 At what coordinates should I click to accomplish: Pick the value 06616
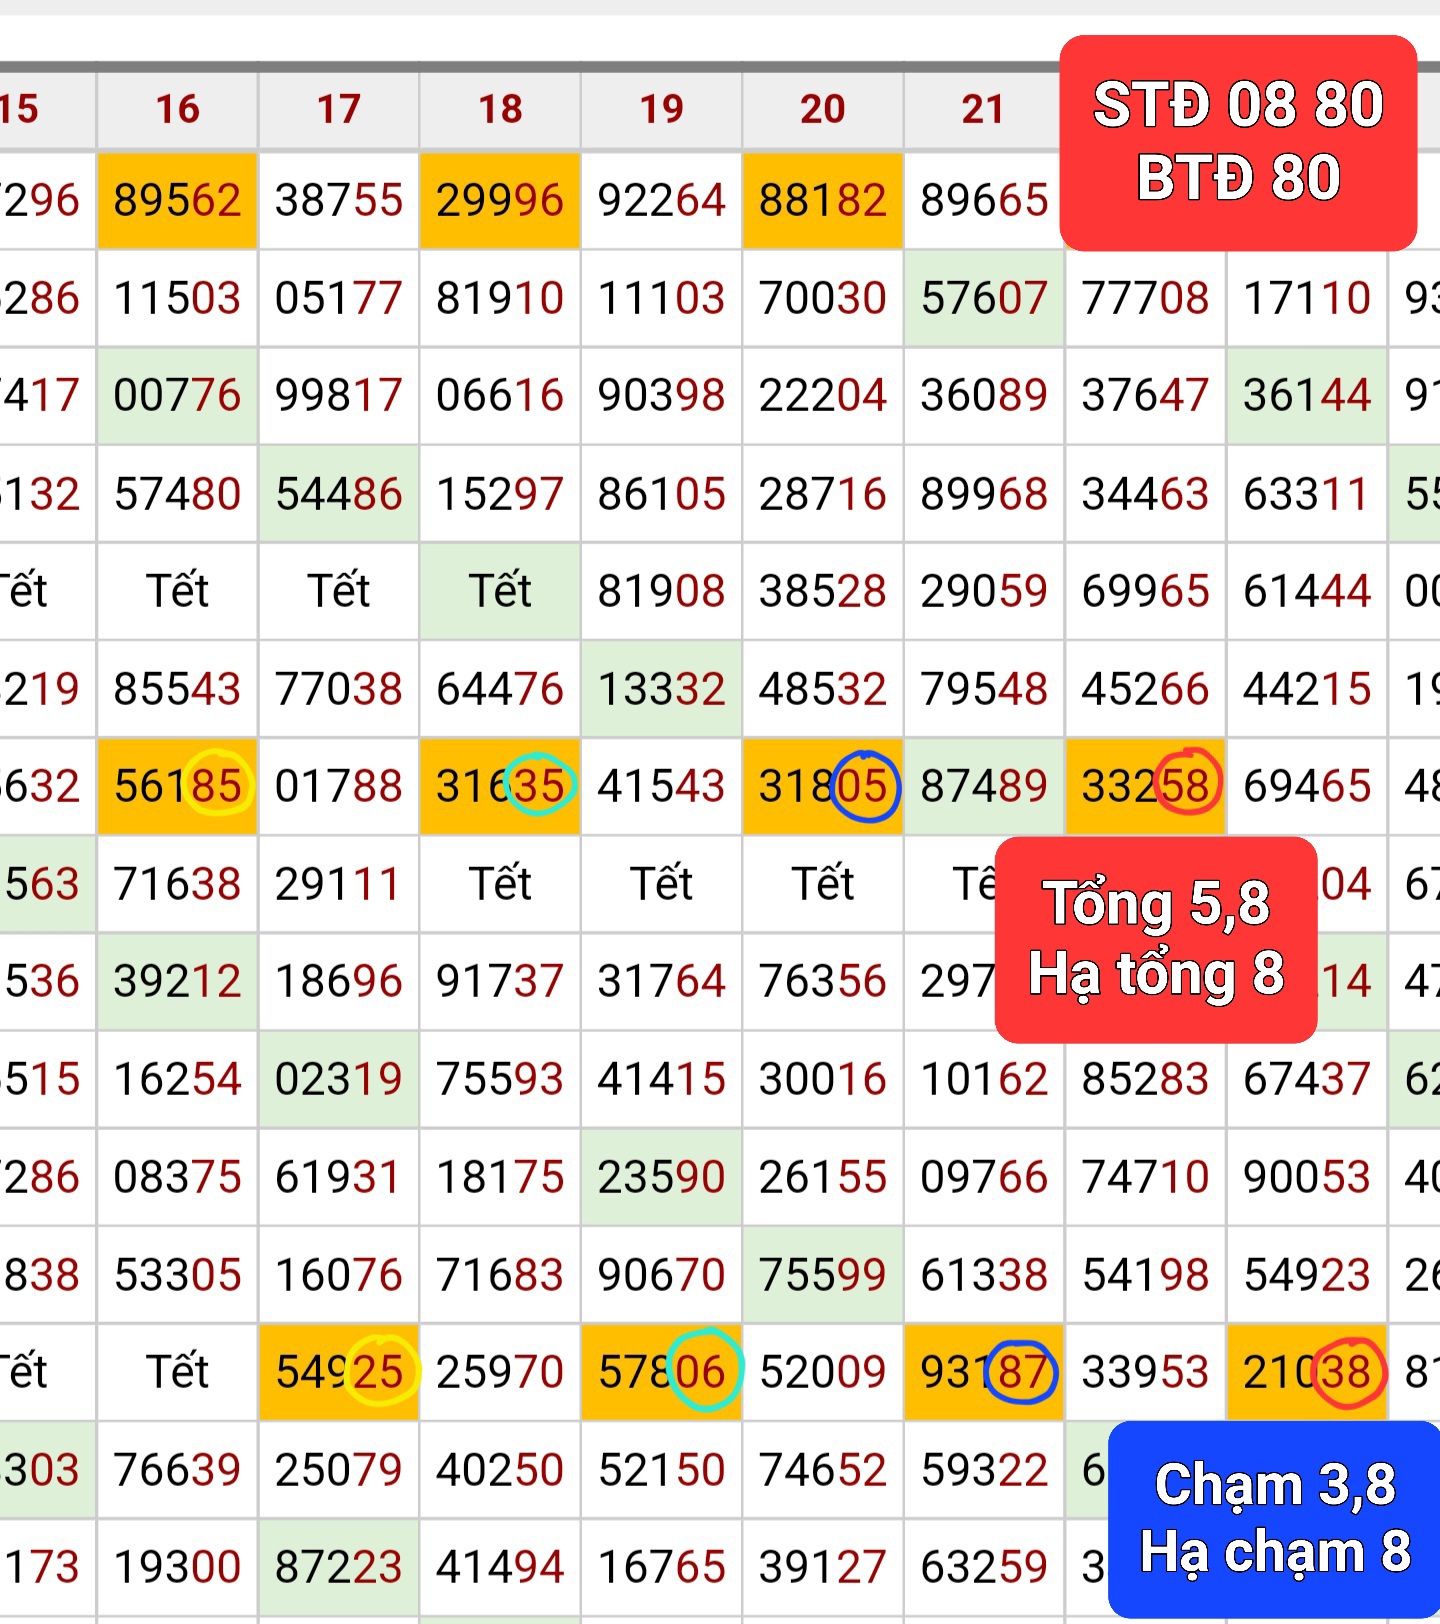[500, 395]
